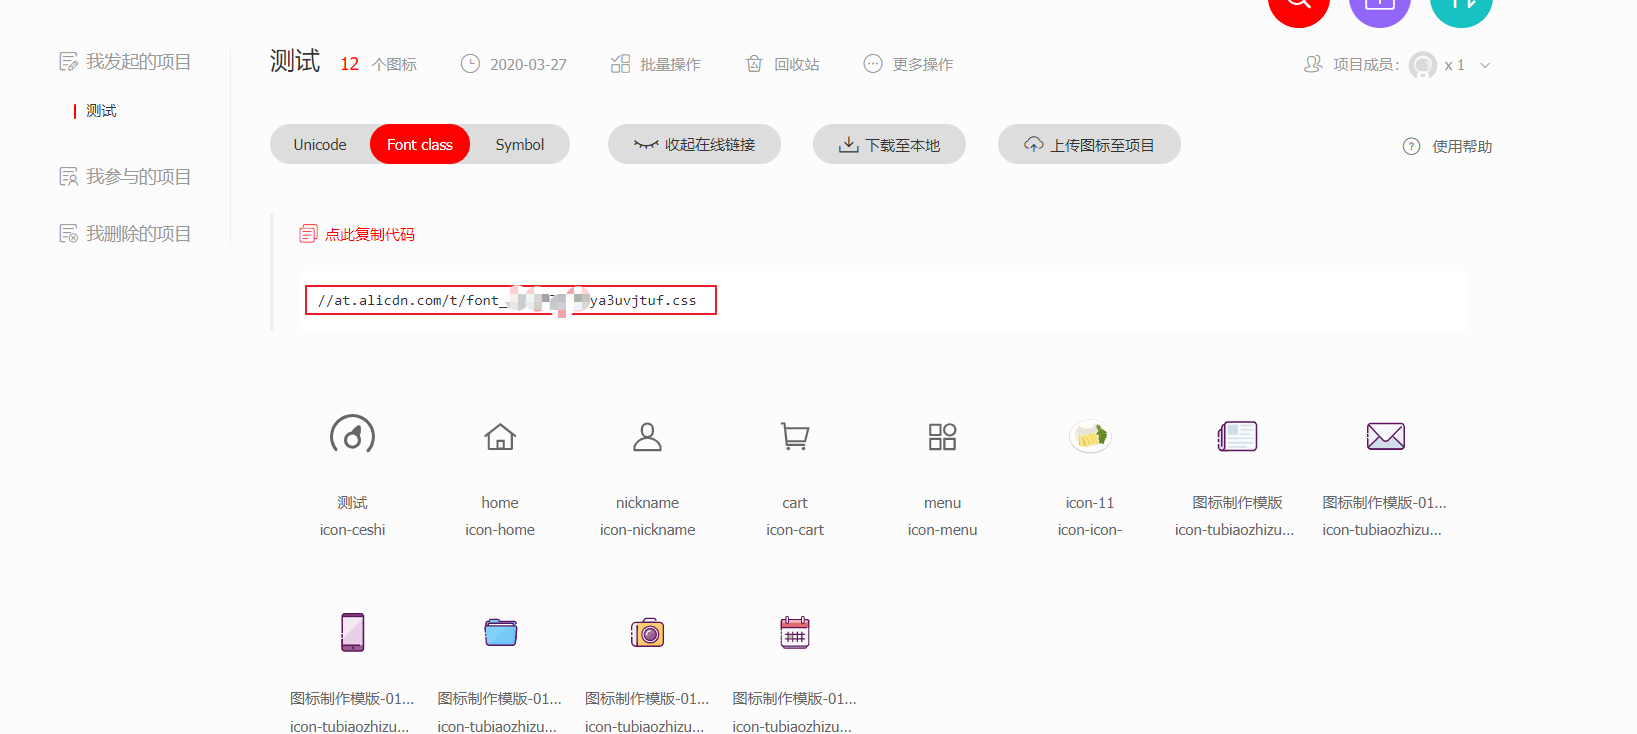The image size is (1637, 734).
Task: Click the 项目成员 people icon
Action: [x=1313, y=64]
